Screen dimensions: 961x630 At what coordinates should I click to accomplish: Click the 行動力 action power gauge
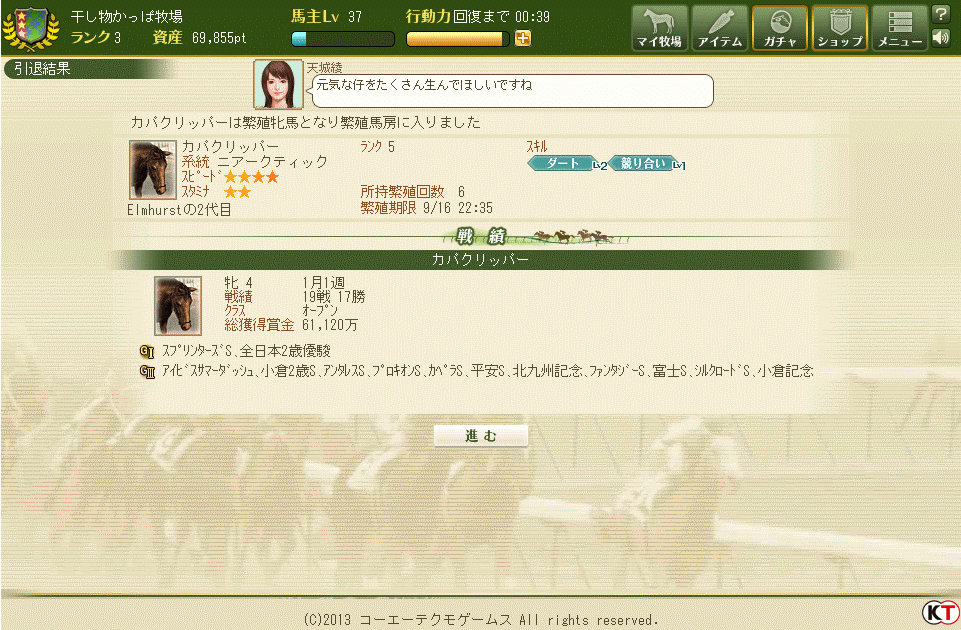458,39
